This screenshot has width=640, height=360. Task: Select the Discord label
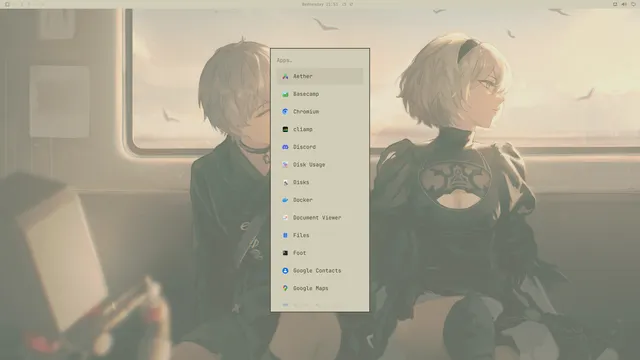pos(304,147)
